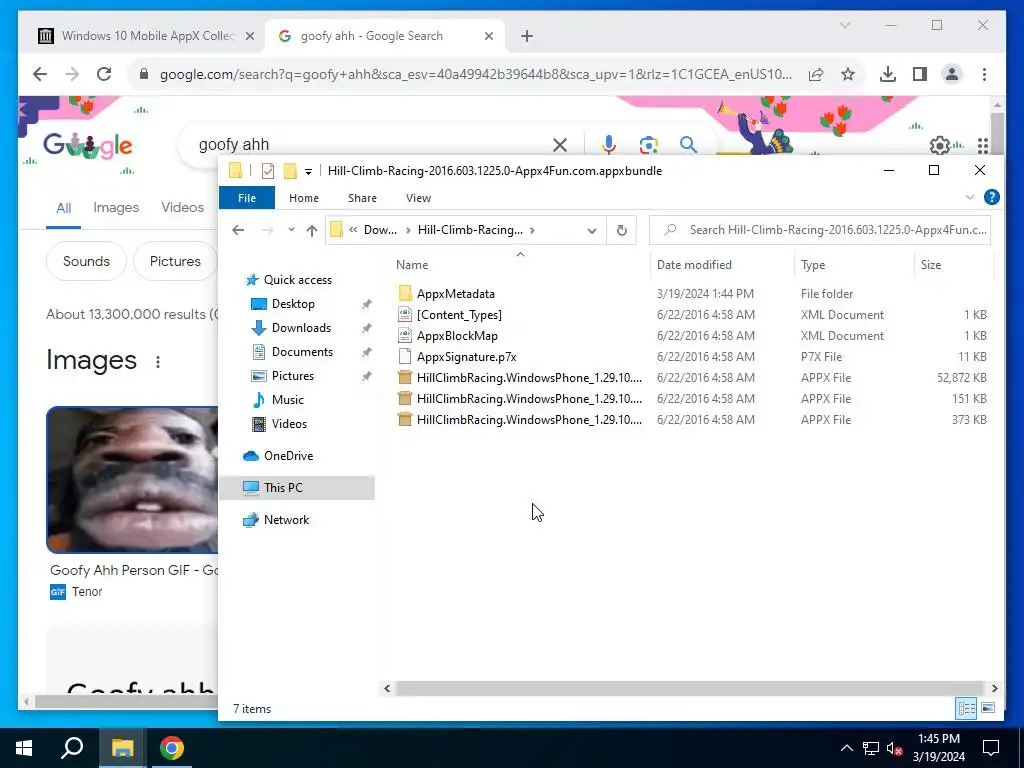Click Google Lens image search icon
Viewport: 1024px width, 768px height.
click(648, 144)
